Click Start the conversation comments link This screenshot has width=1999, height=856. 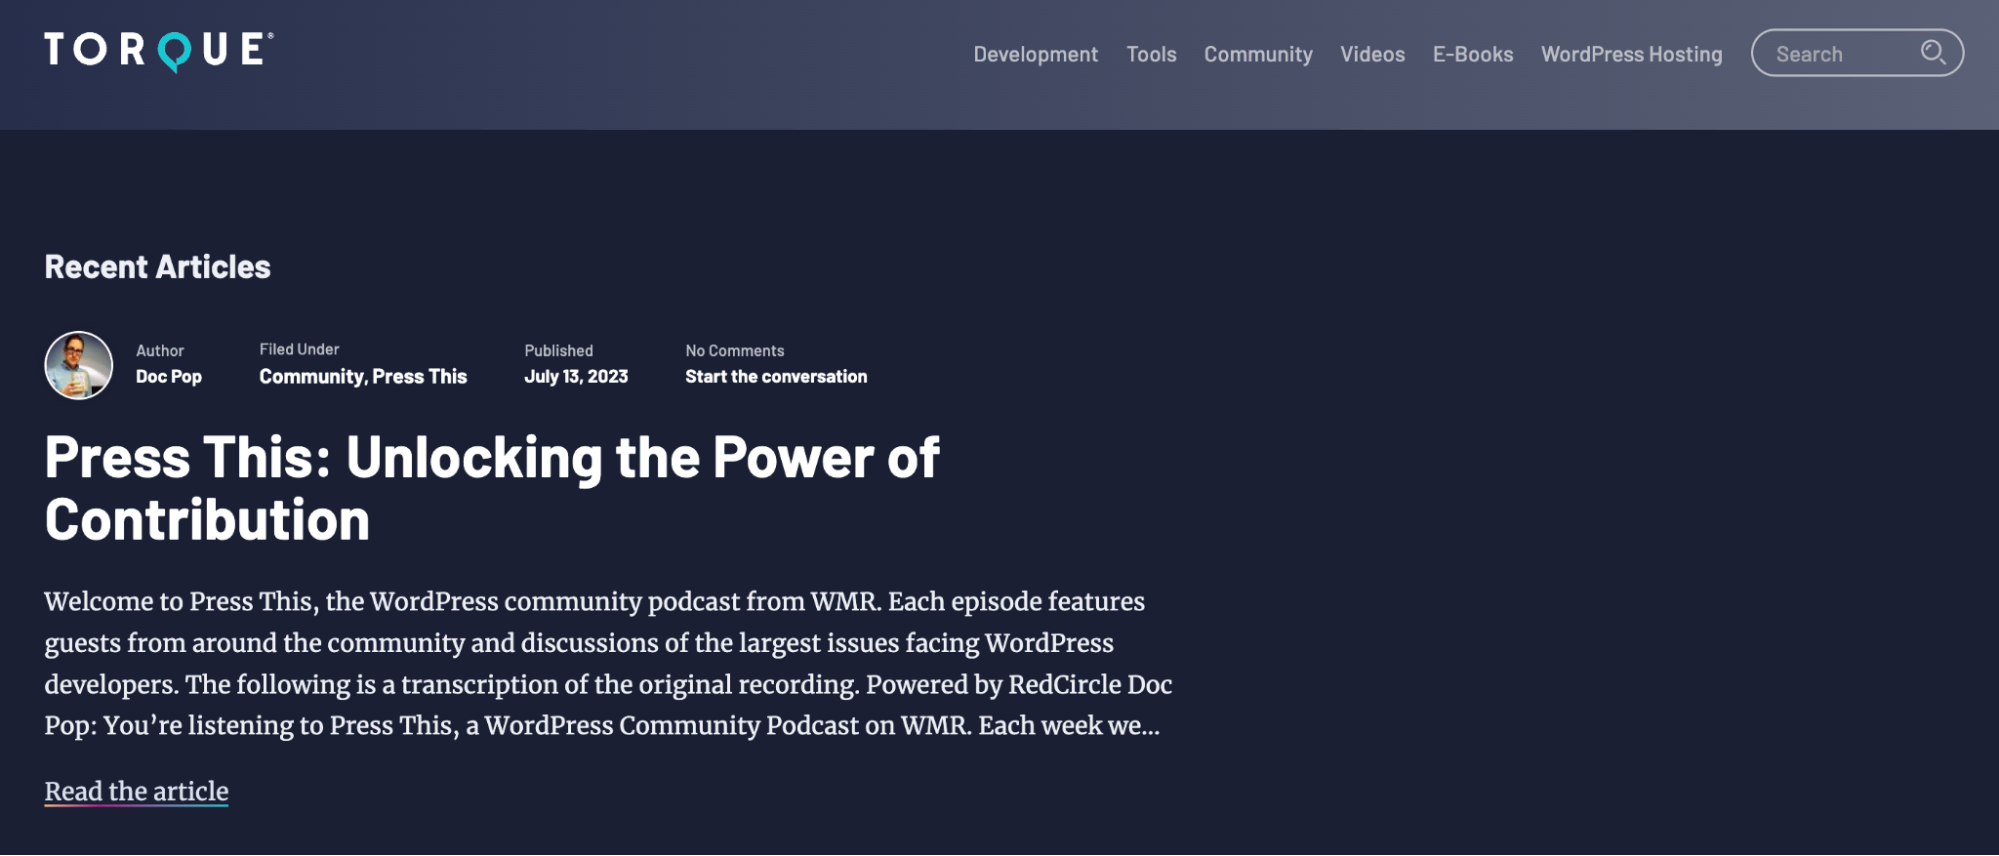tap(776, 377)
